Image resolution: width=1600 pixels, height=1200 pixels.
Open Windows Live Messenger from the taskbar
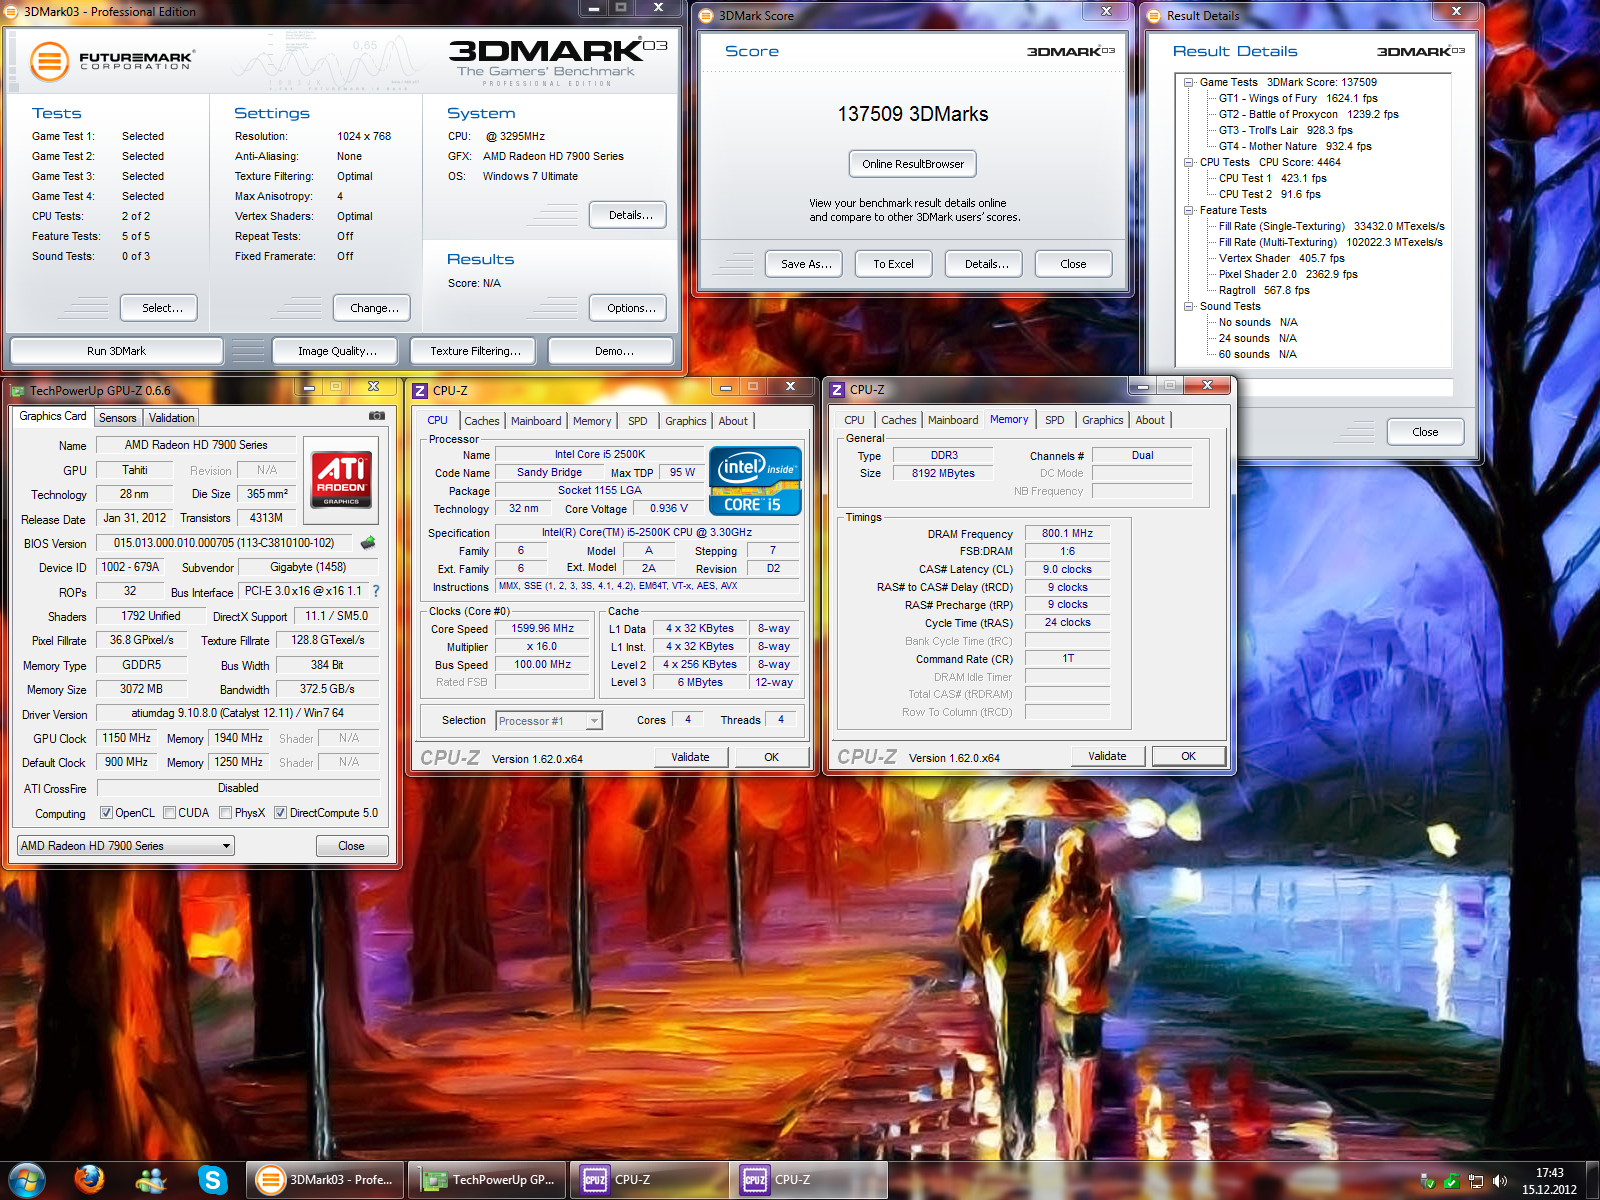[x=151, y=1180]
